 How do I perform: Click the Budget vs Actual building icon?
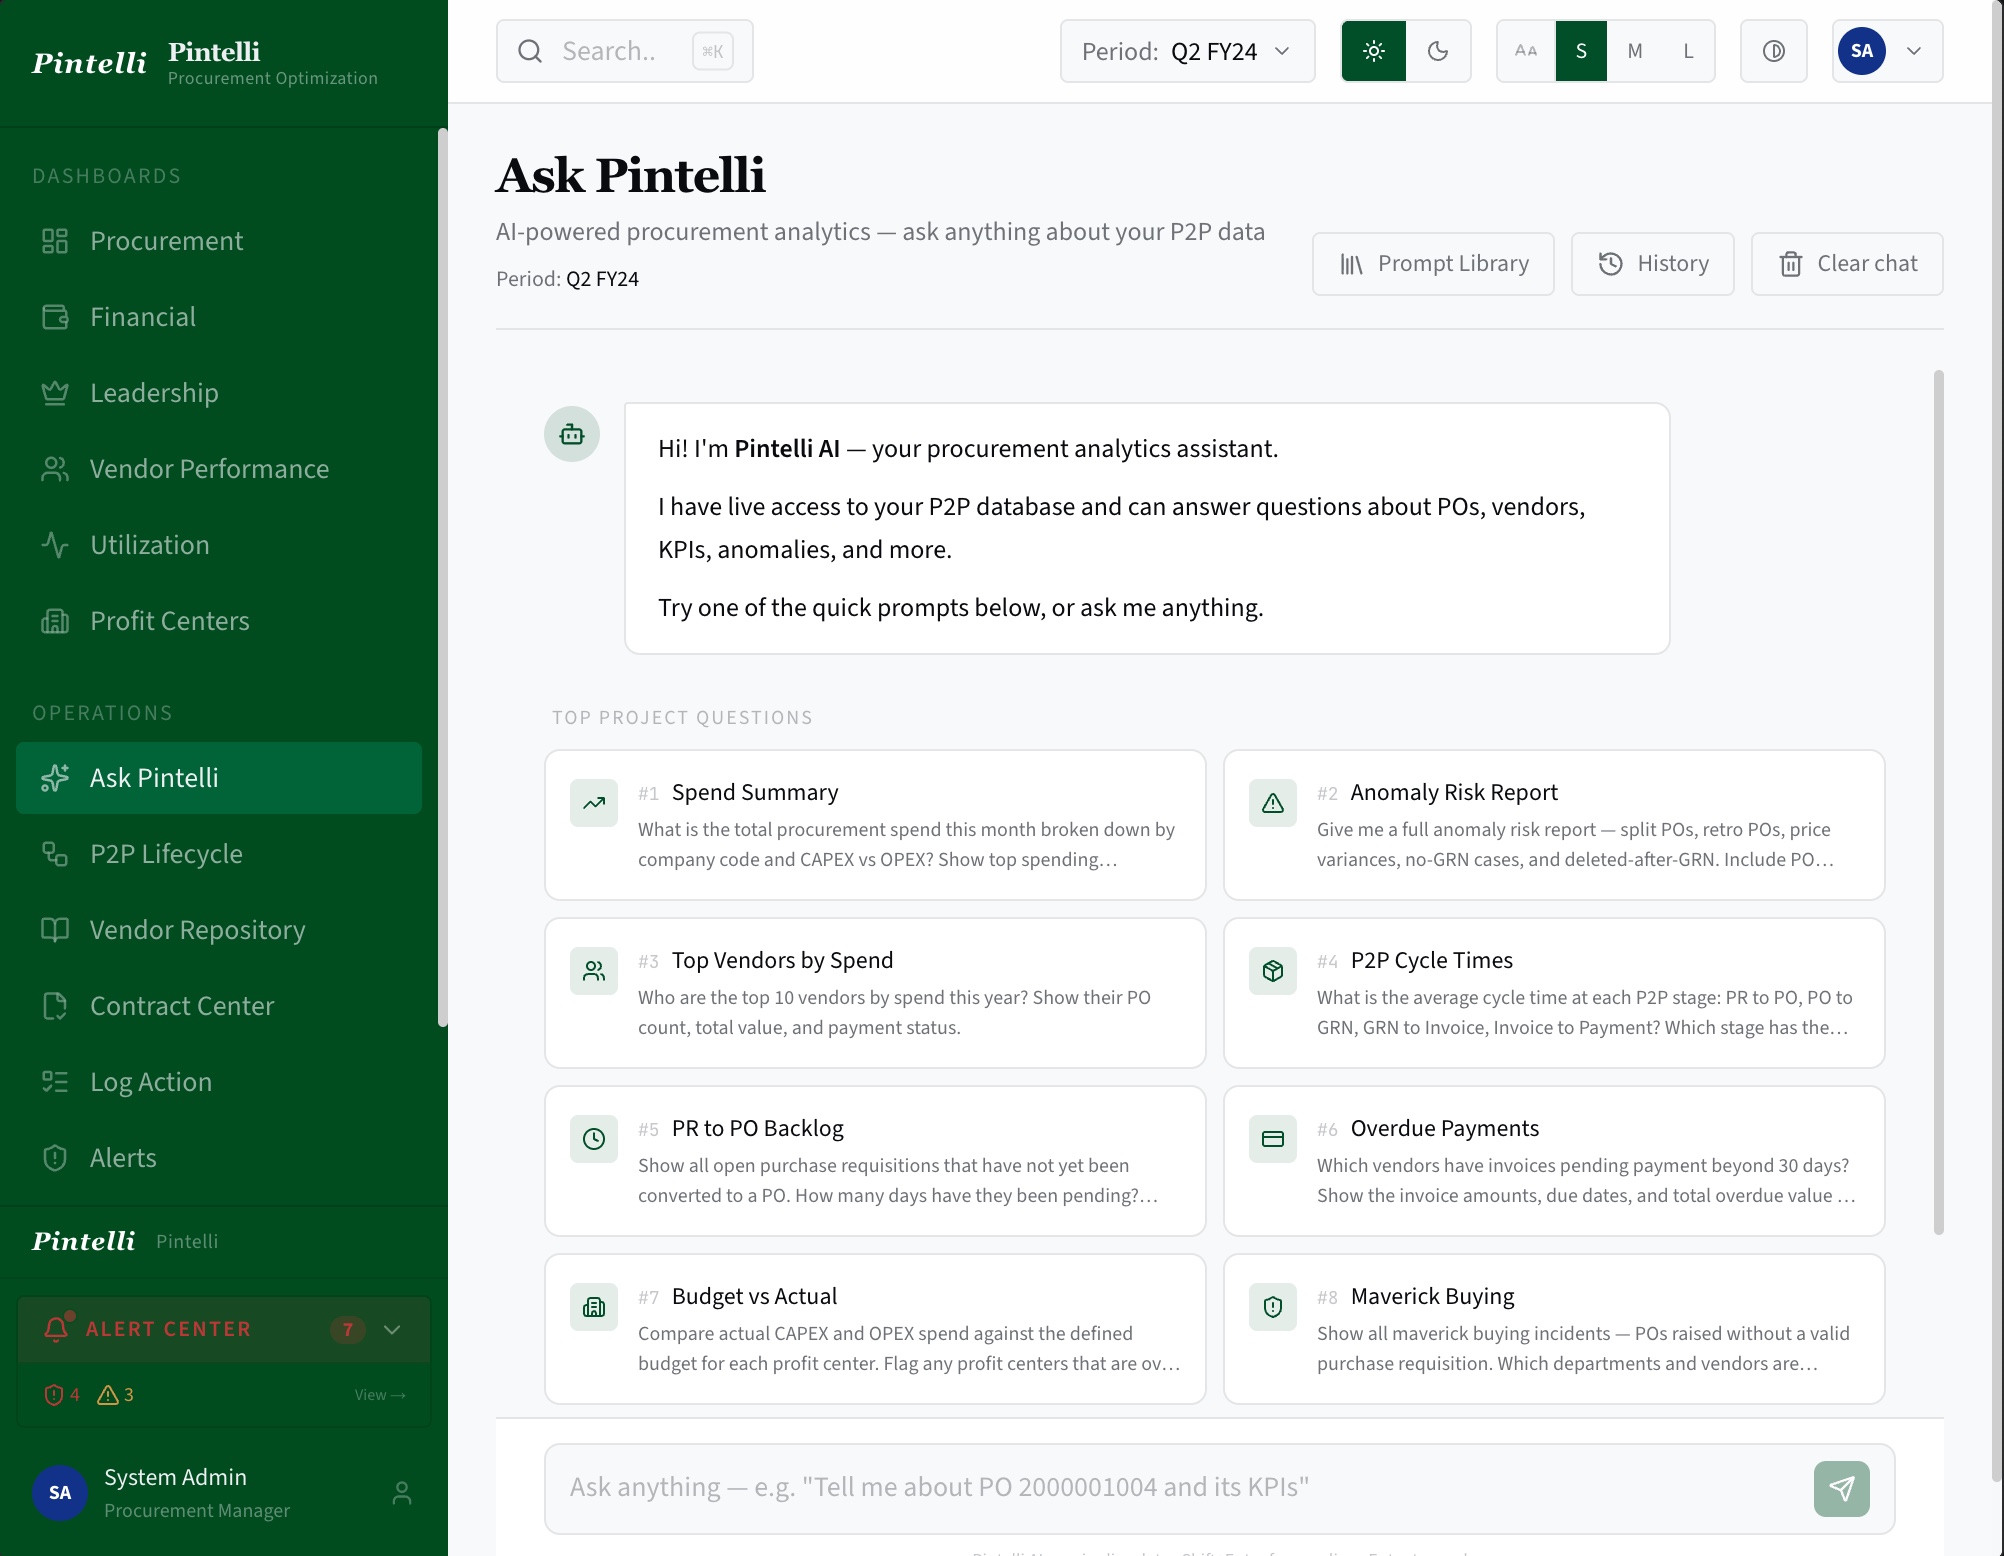click(x=594, y=1307)
